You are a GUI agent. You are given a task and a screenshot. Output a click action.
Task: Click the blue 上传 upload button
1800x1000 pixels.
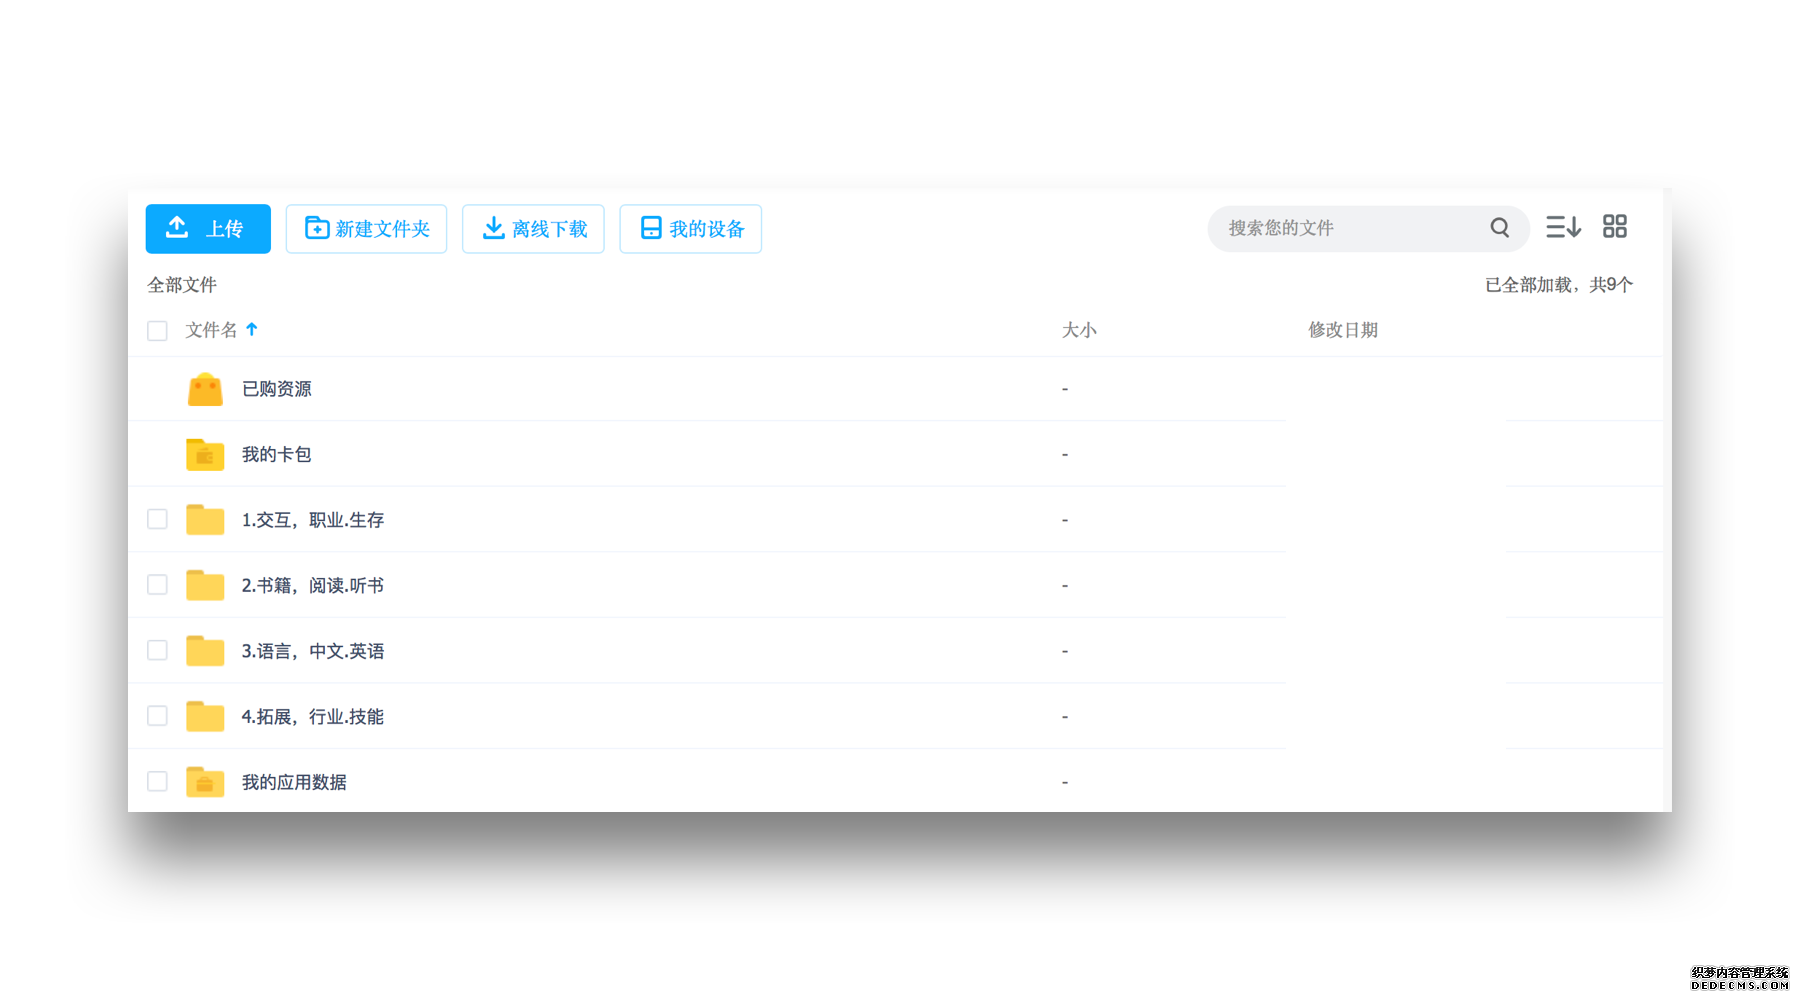(208, 229)
